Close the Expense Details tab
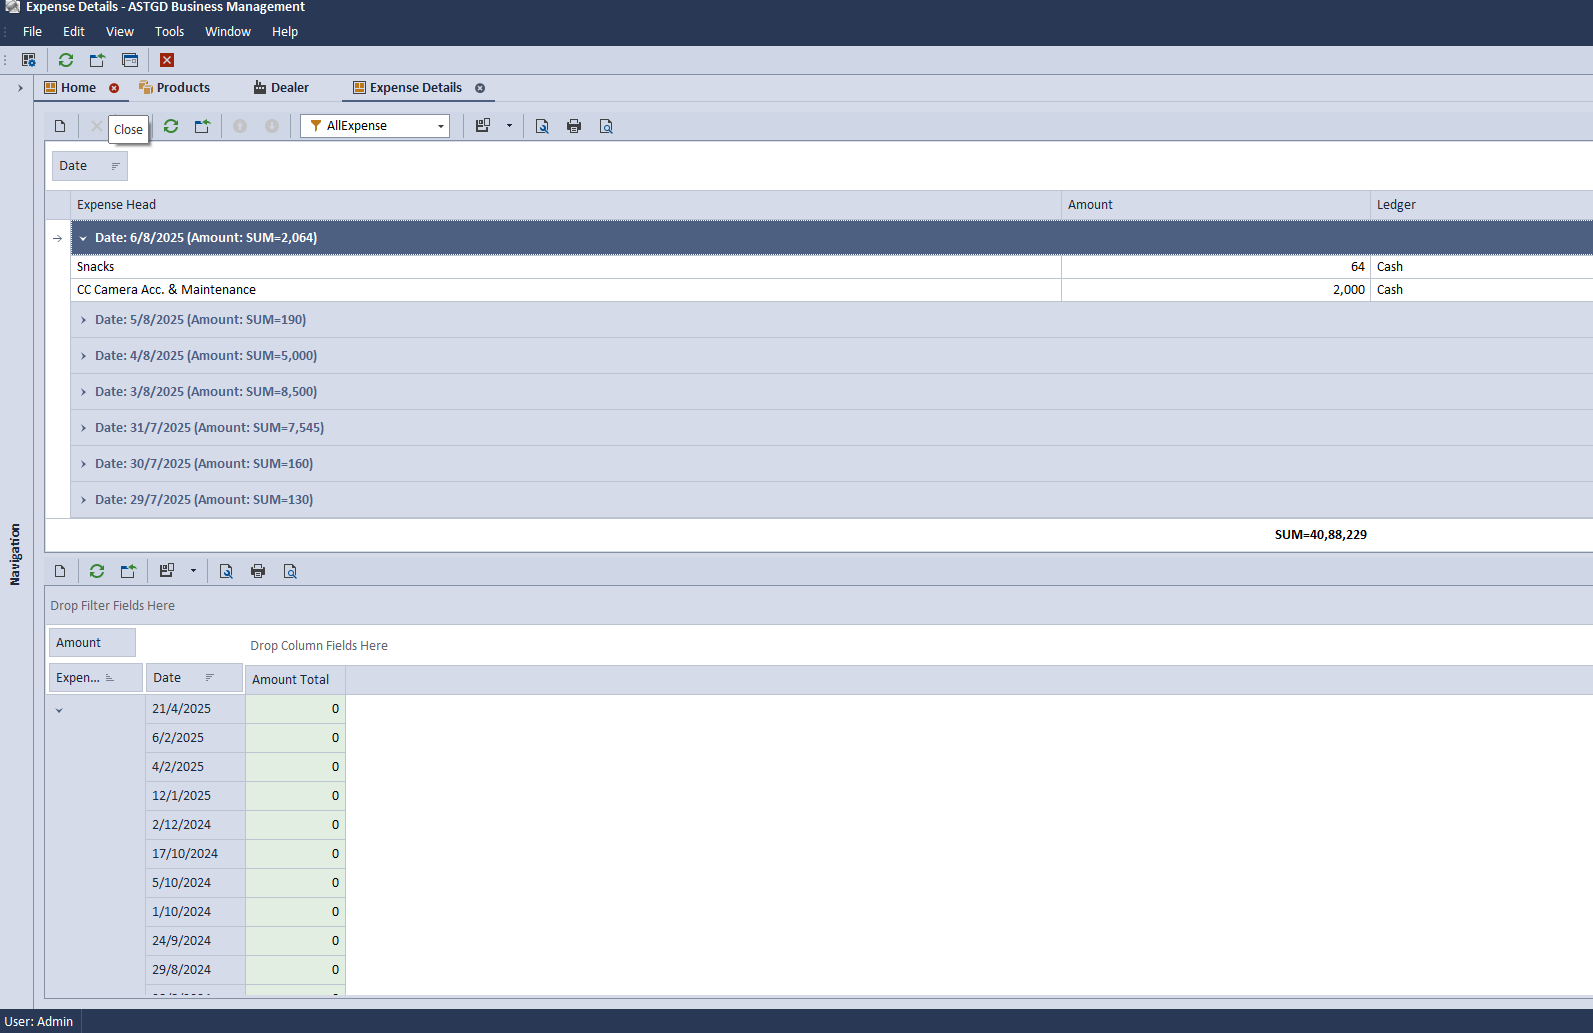Viewport: 1593px width, 1033px height. pyautogui.click(x=480, y=88)
